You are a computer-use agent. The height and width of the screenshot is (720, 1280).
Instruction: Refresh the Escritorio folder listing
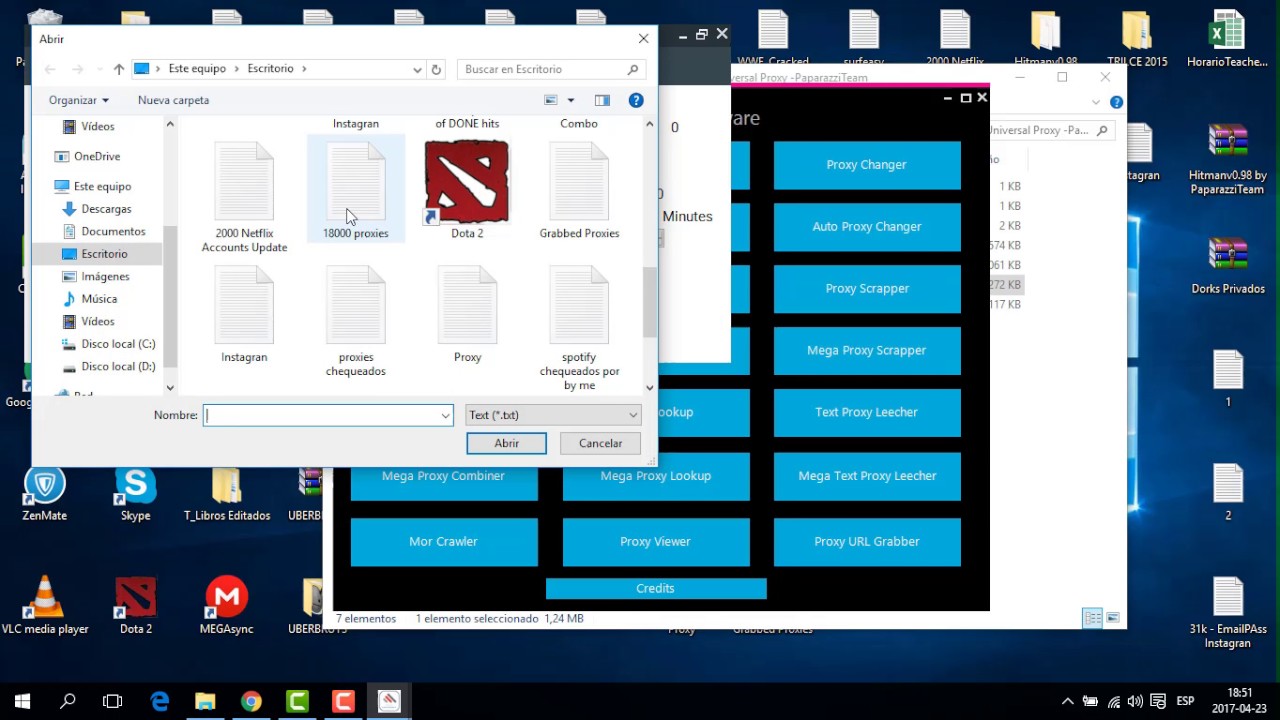pos(436,69)
